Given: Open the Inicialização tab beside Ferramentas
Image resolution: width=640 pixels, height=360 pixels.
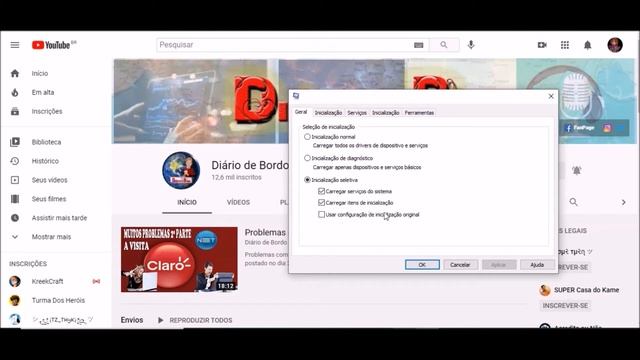Looking at the screenshot, I should [x=386, y=113].
